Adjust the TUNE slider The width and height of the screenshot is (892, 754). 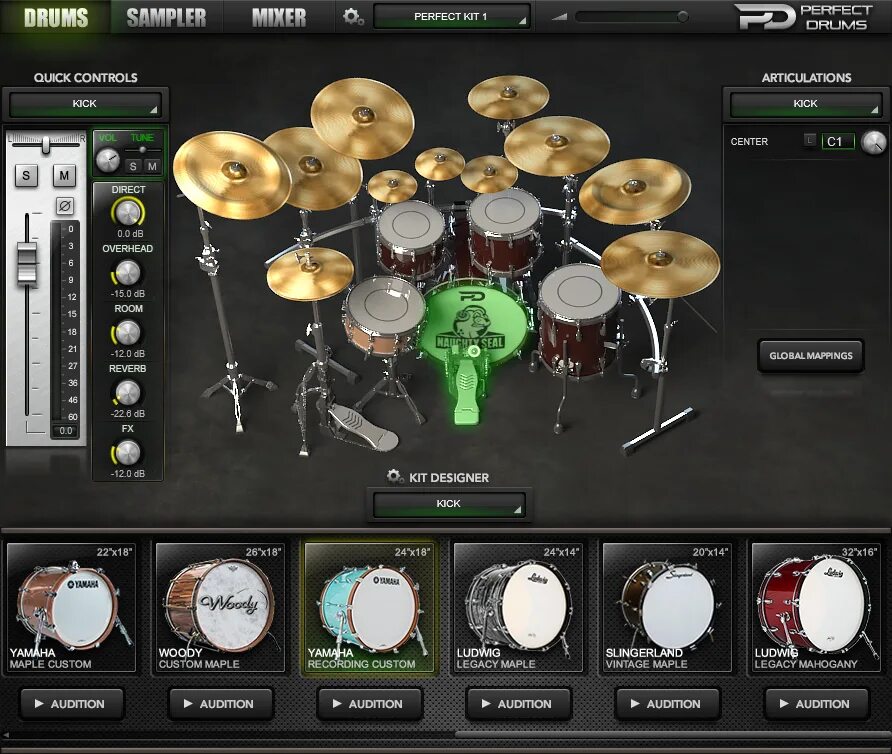pos(142,150)
